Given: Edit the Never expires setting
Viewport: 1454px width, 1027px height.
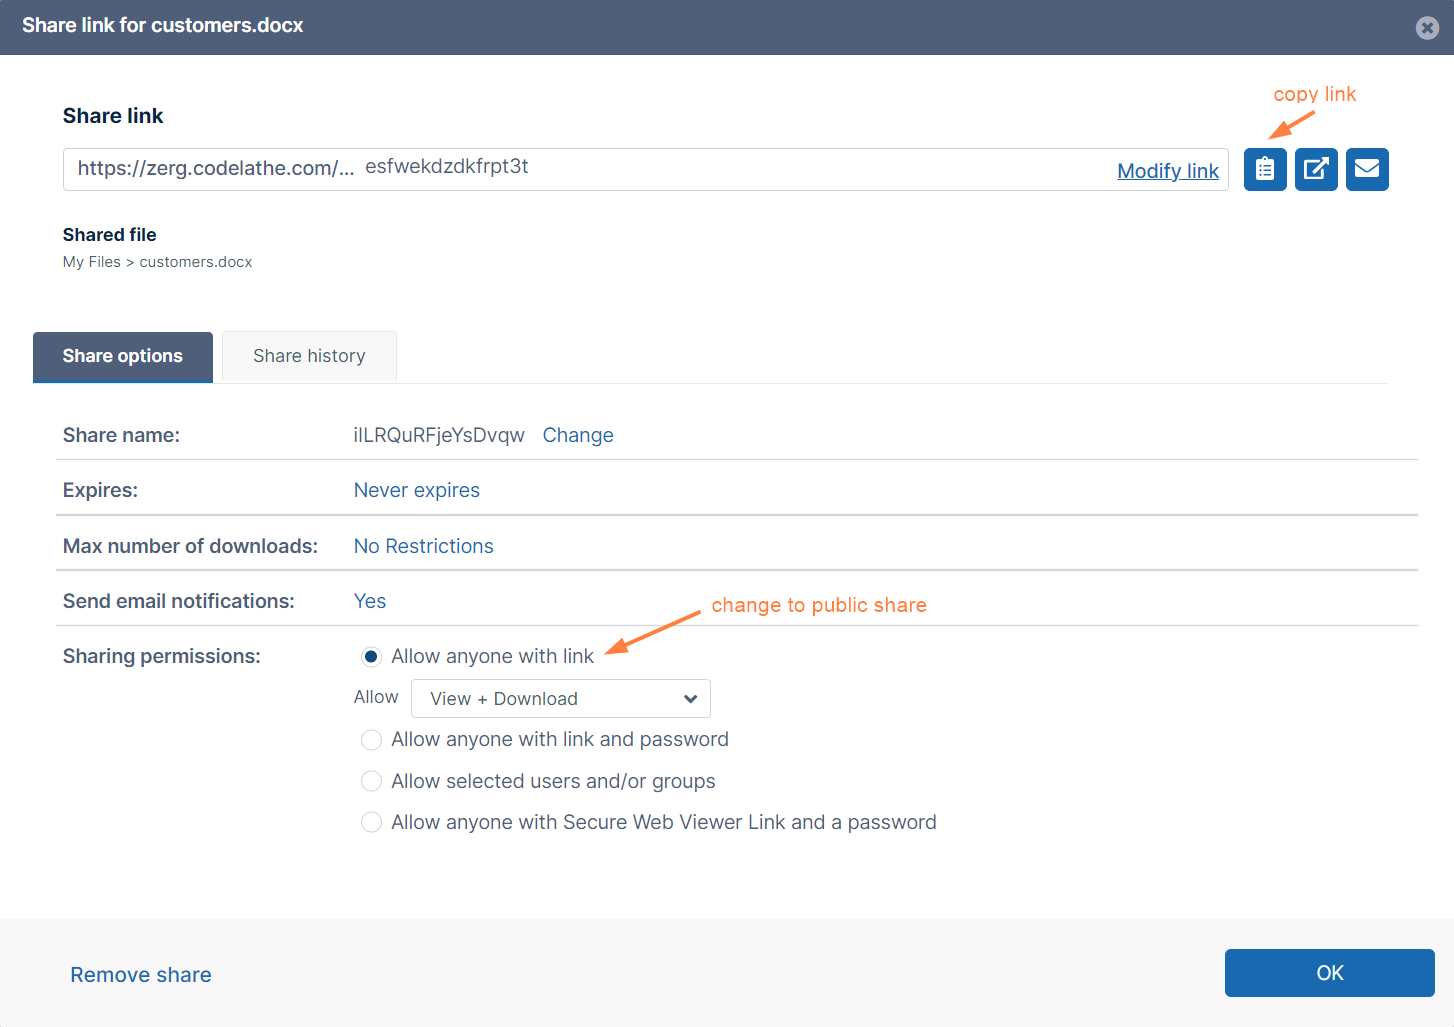Looking at the screenshot, I should tap(417, 490).
